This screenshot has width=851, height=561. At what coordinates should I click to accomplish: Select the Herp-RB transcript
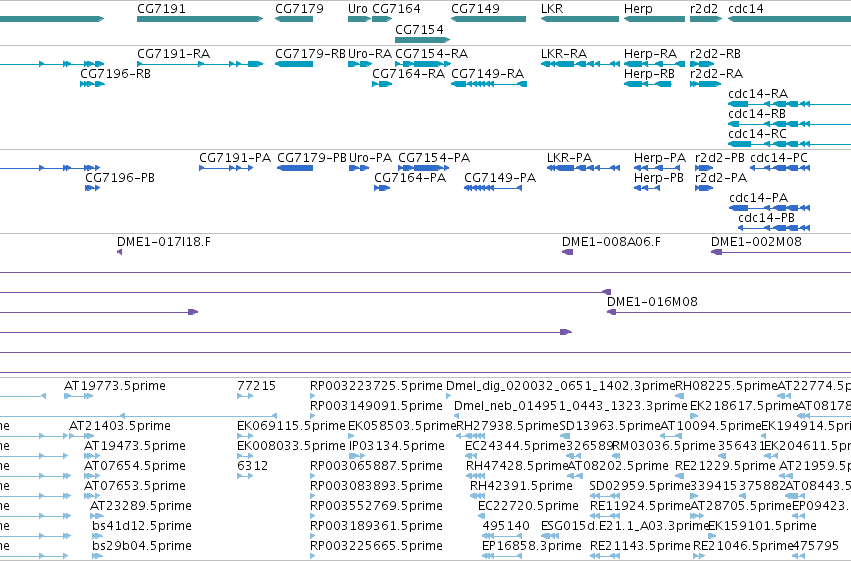(x=648, y=84)
